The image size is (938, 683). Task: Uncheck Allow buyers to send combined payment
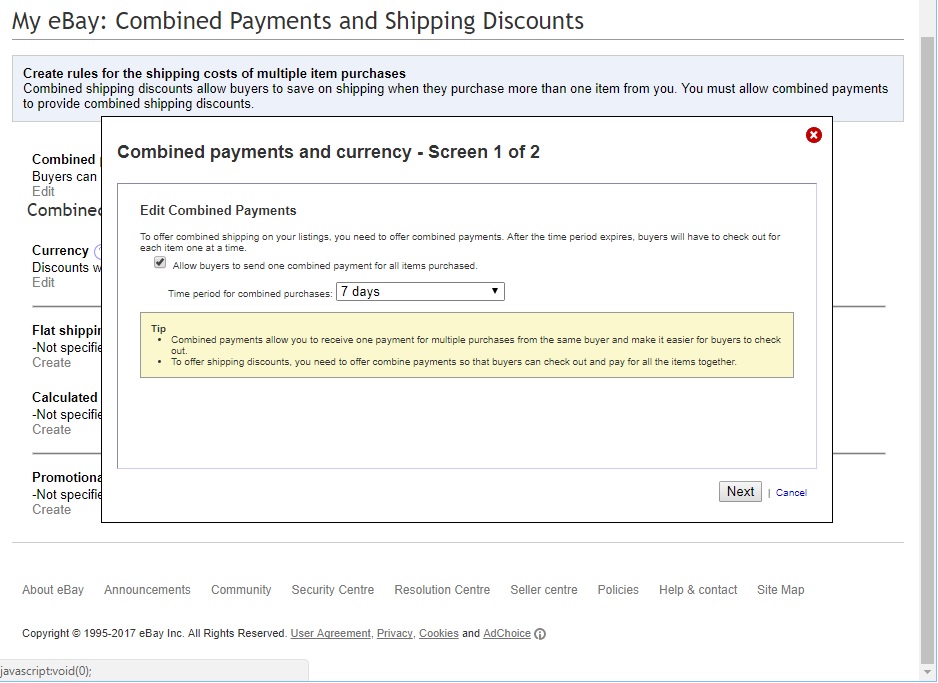point(160,263)
